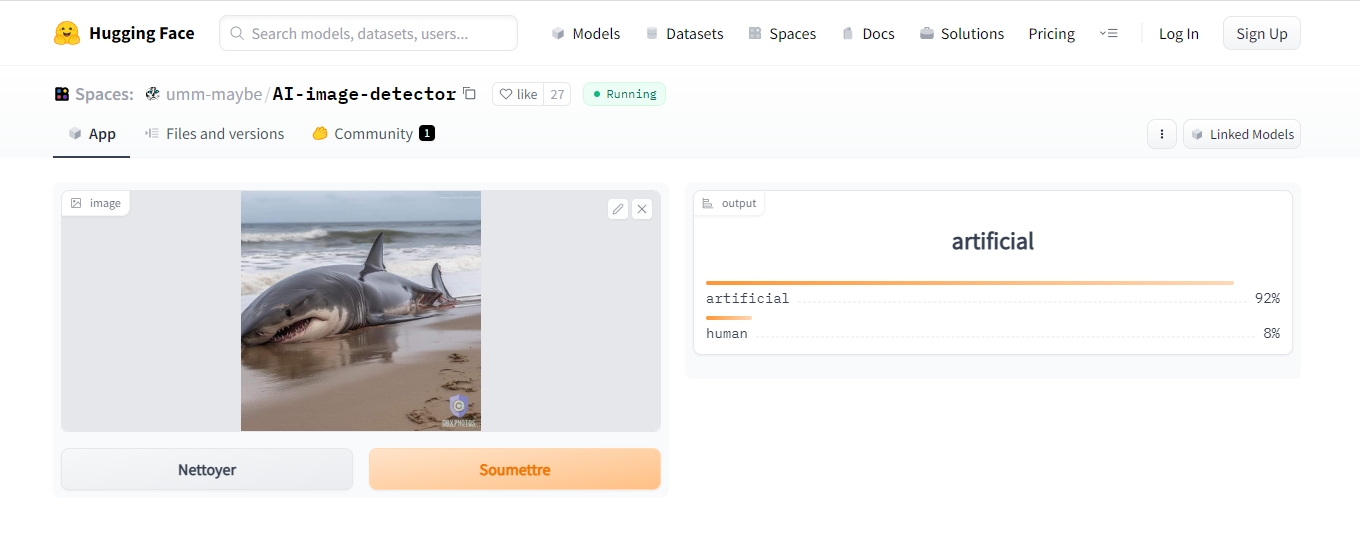Switch to the Files and versions tab

point(214,134)
